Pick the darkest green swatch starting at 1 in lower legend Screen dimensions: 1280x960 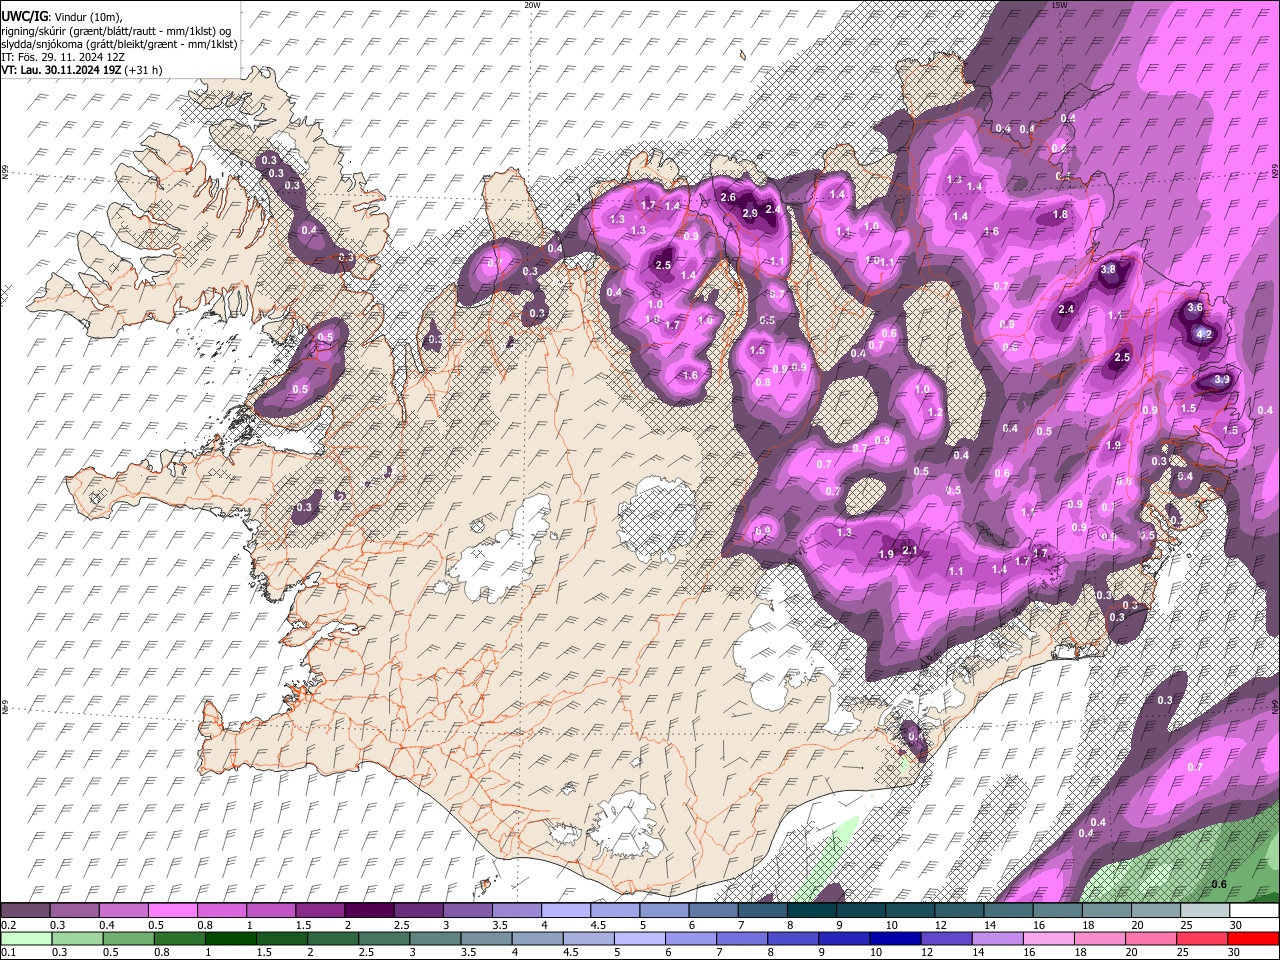pos(230,939)
